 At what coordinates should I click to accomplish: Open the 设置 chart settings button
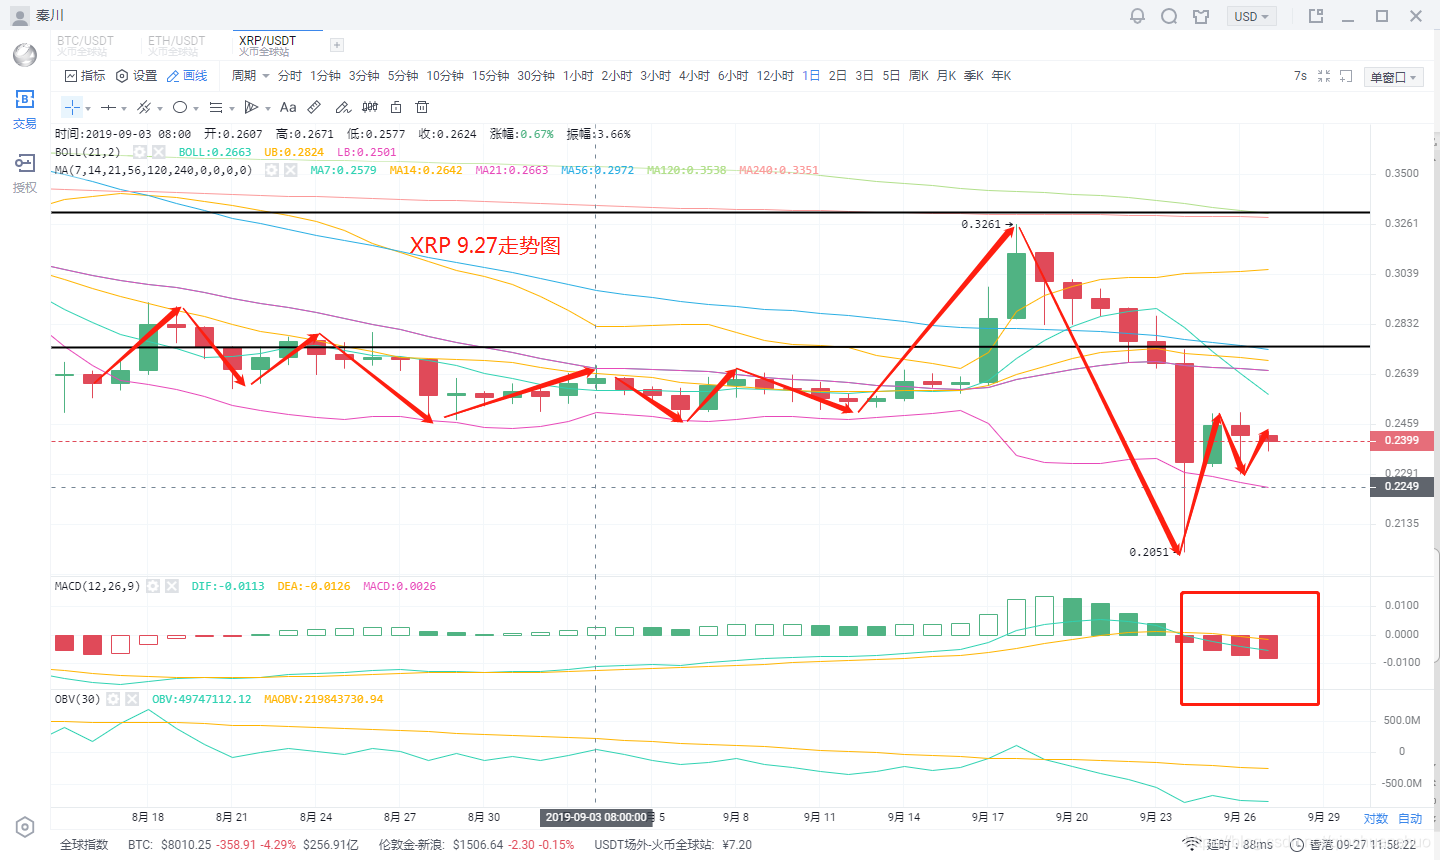coord(137,76)
